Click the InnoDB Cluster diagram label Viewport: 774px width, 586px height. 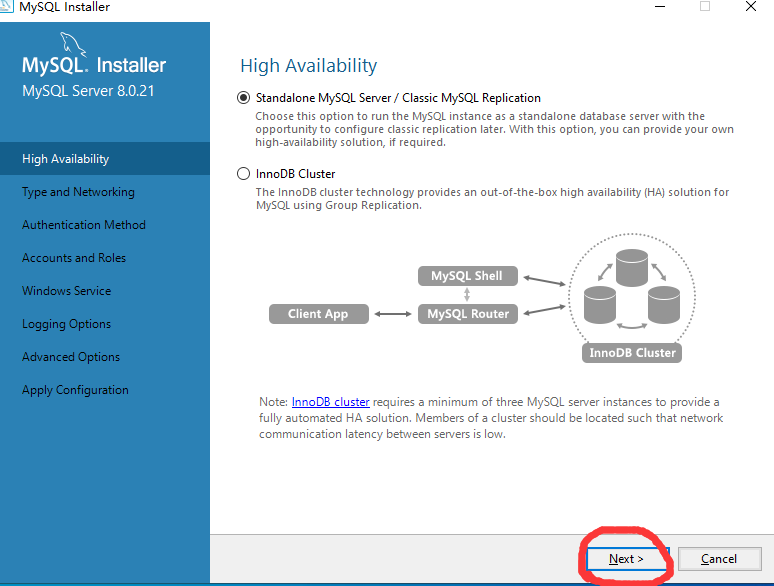[632, 353]
